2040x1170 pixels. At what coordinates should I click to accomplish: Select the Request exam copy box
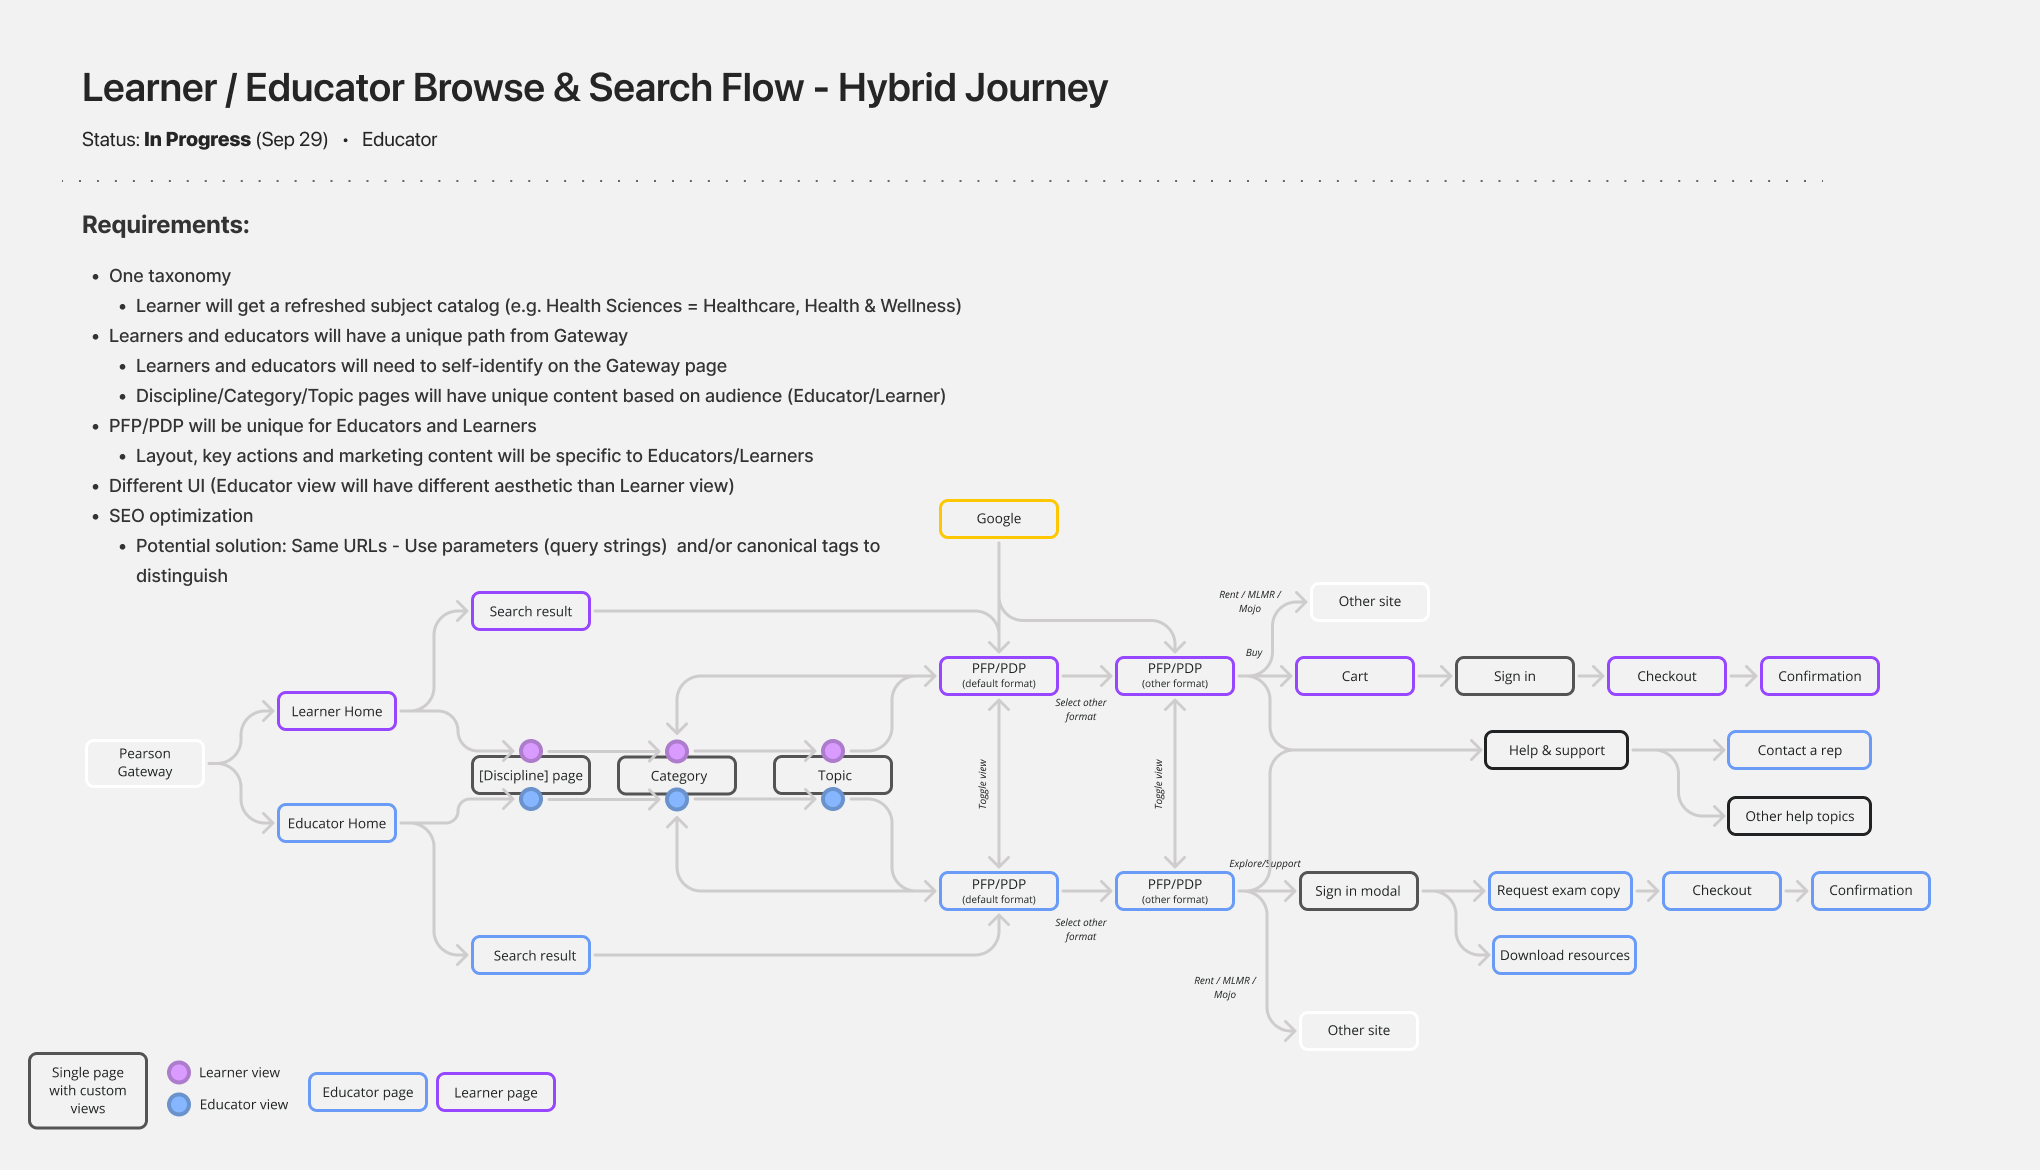tap(1558, 891)
